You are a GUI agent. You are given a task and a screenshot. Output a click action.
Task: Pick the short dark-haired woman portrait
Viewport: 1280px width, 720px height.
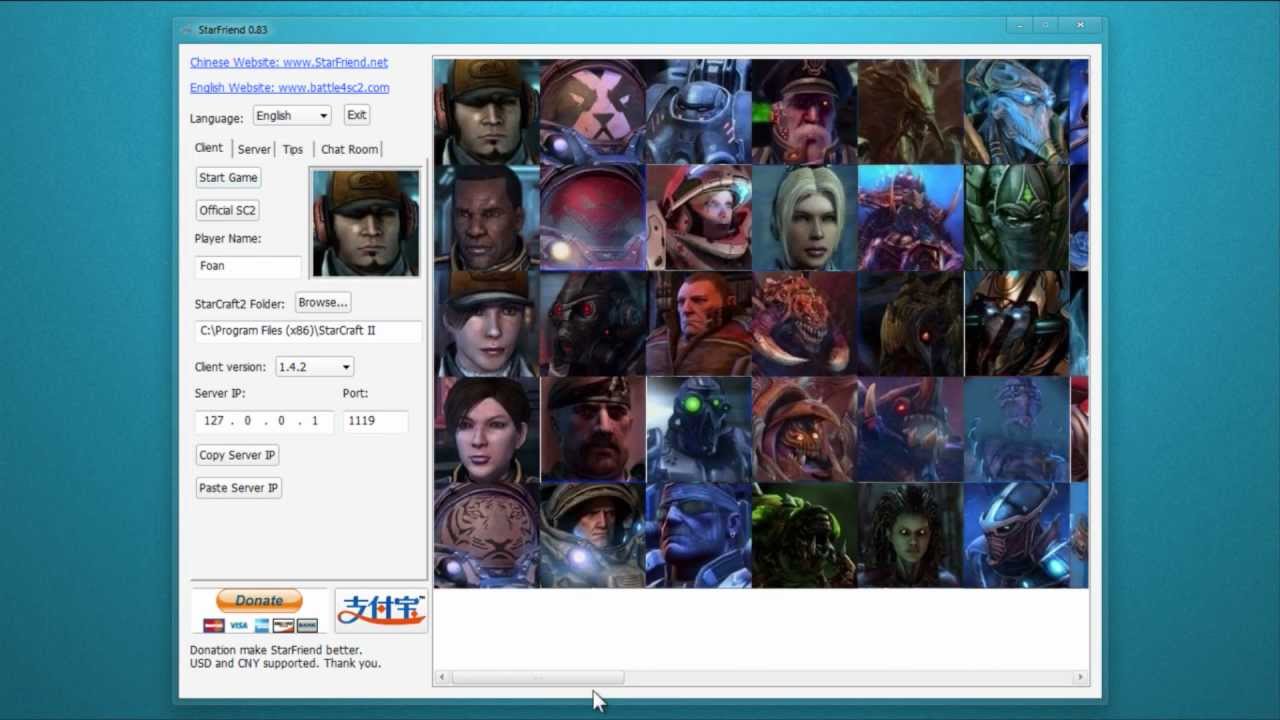(x=486, y=429)
